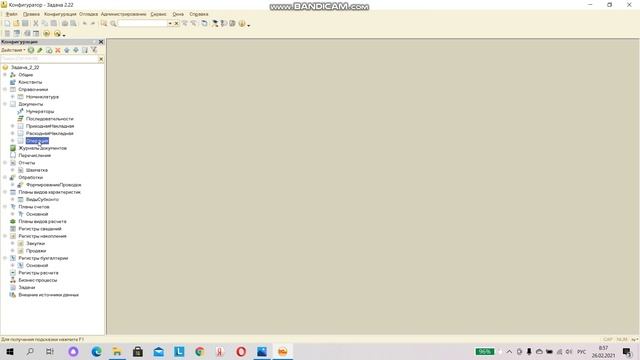Screen dimensions: 640x360
Task: Open the Файл menu
Action: click(12, 14)
